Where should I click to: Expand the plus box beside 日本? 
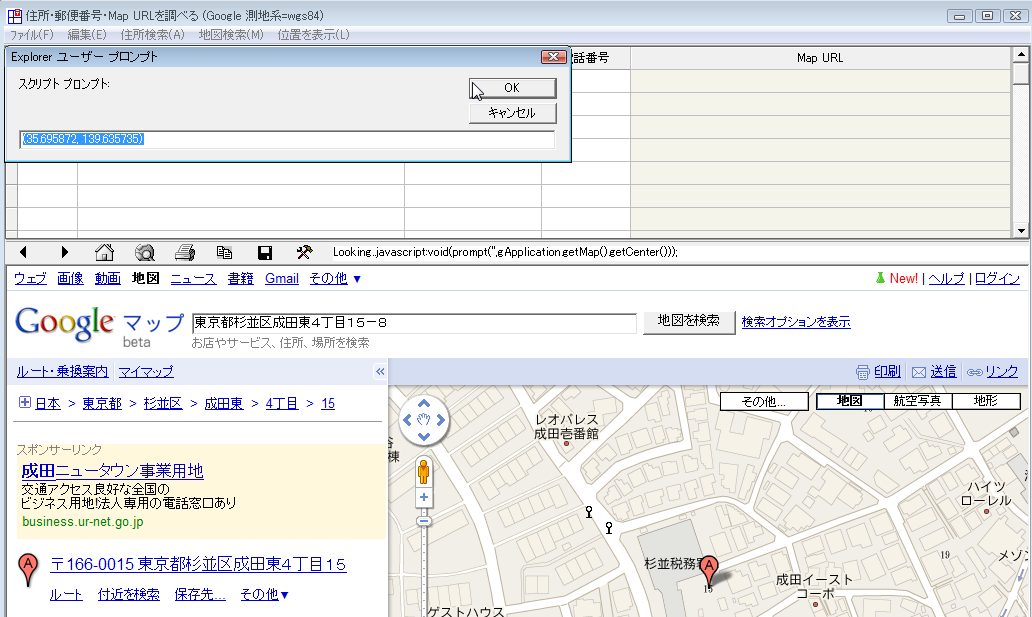(x=24, y=402)
